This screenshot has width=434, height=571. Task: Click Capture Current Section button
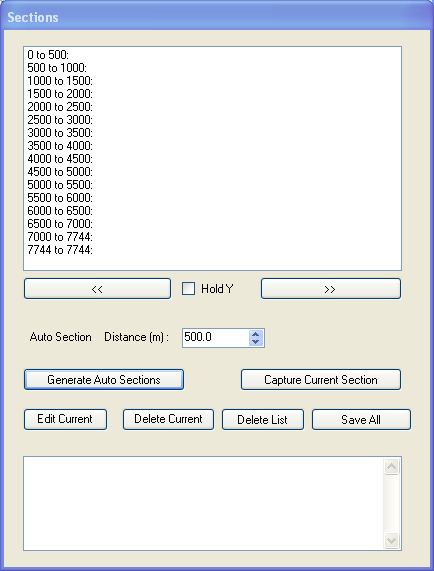pyautogui.click(x=321, y=380)
